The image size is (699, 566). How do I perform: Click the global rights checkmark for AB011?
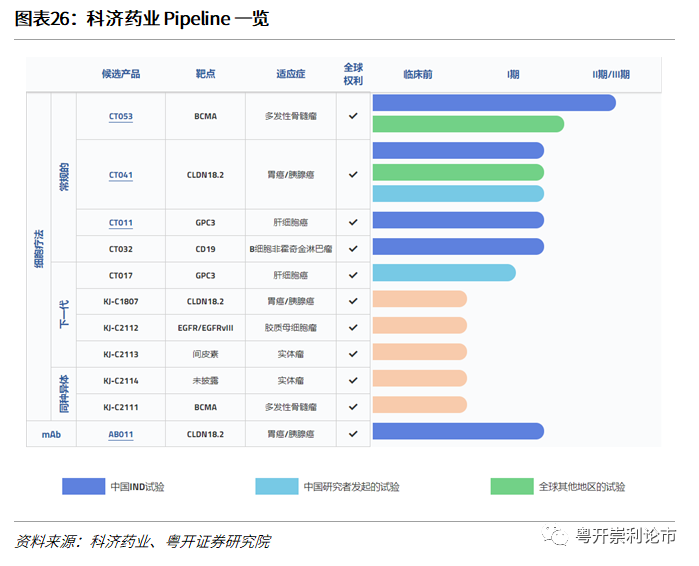[x=353, y=434]
